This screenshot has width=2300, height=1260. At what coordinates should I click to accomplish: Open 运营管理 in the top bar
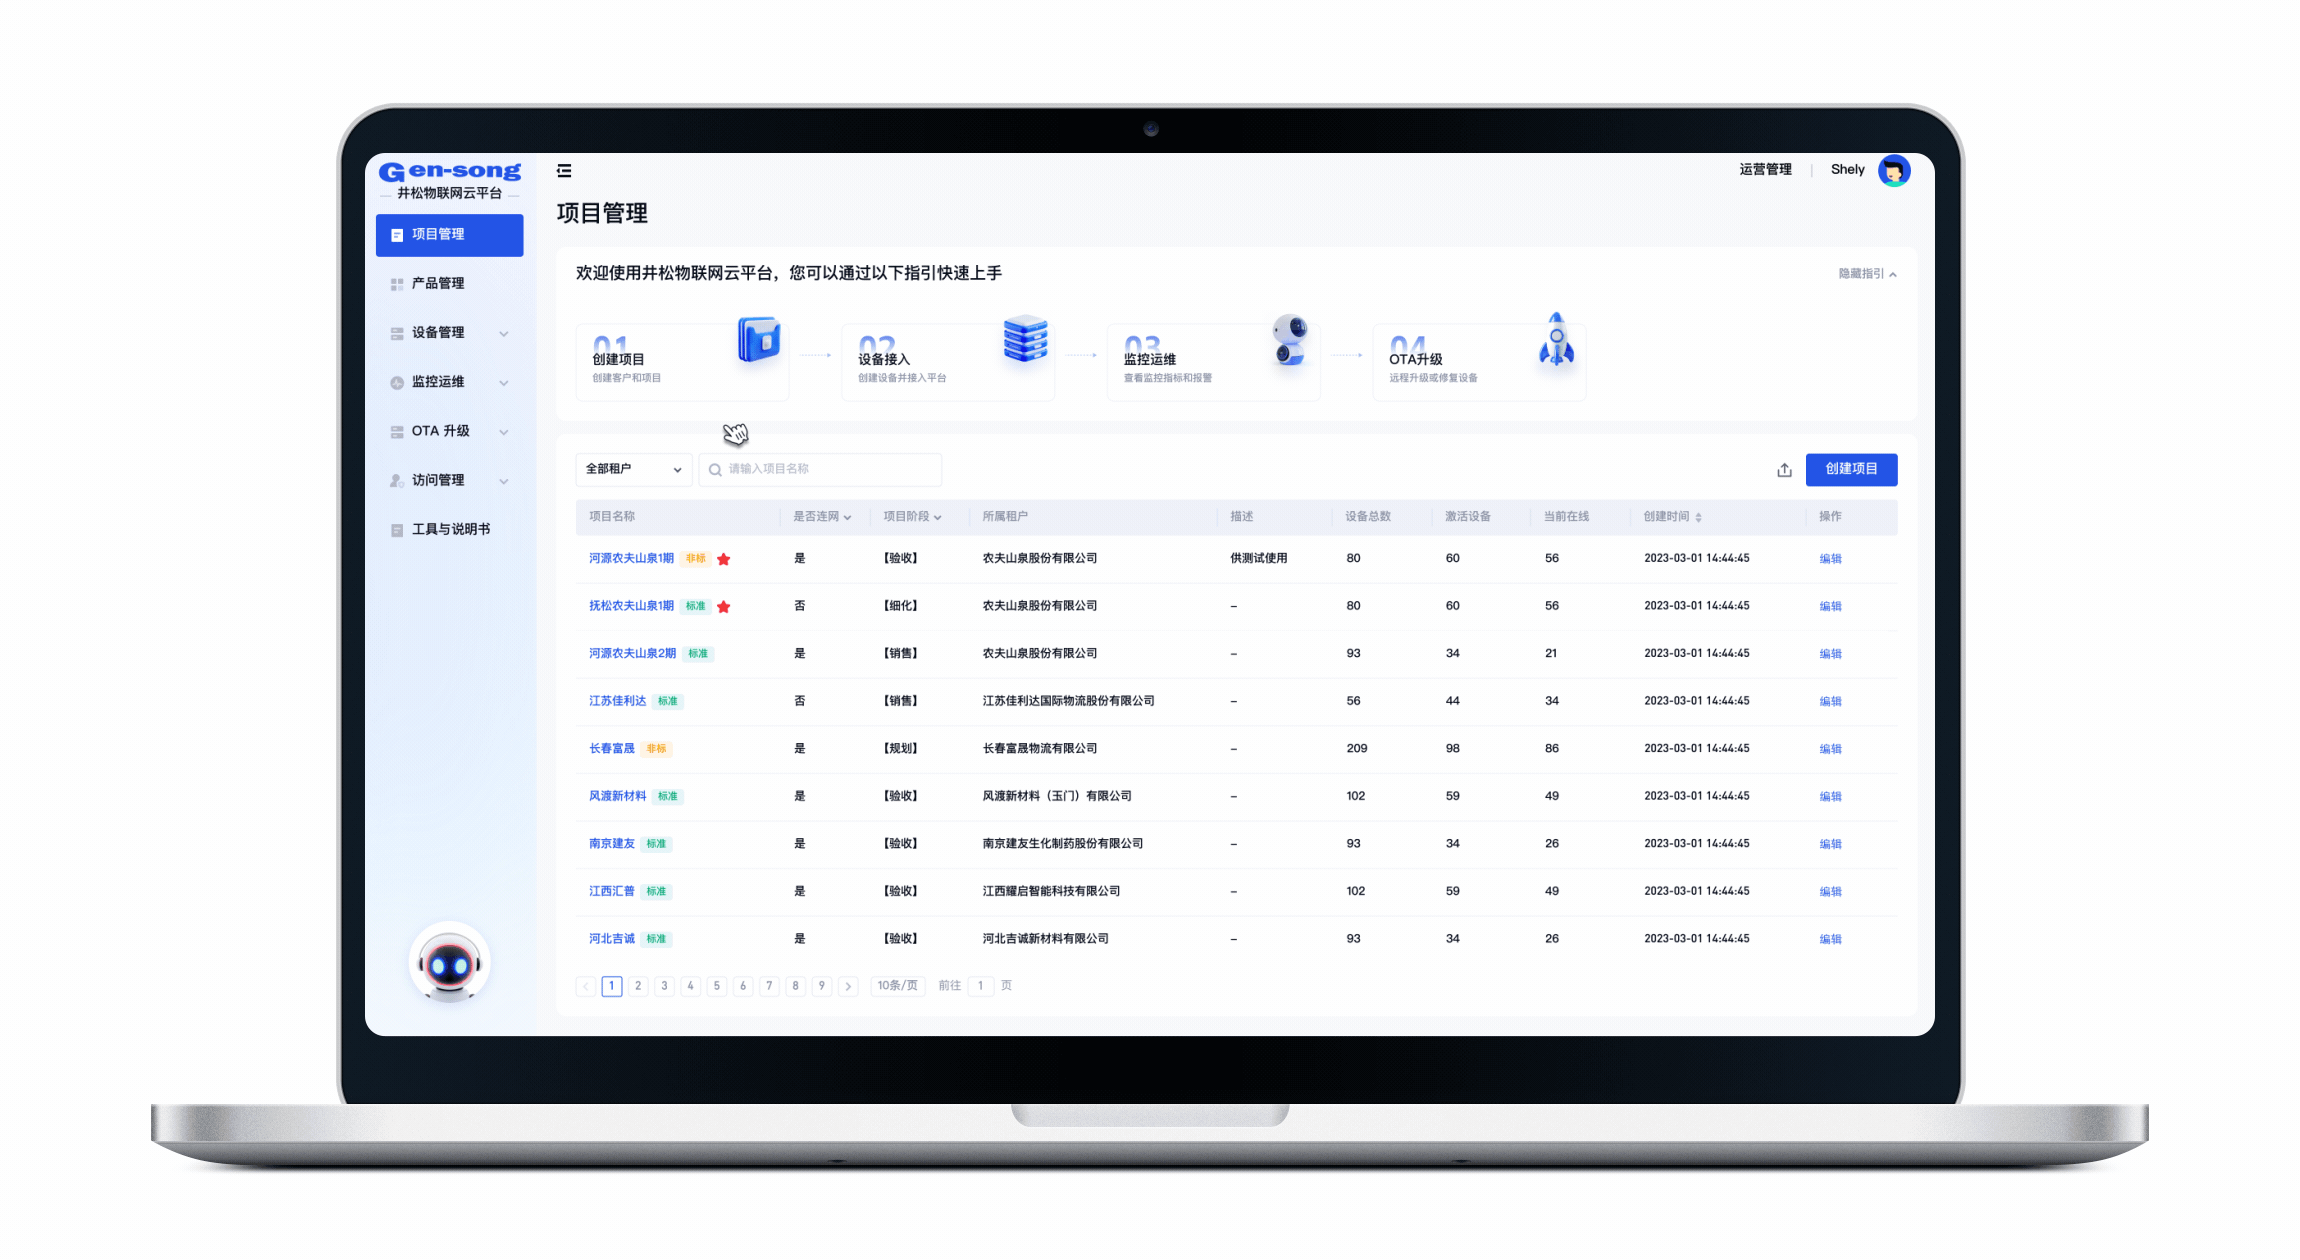[1765, 170]
